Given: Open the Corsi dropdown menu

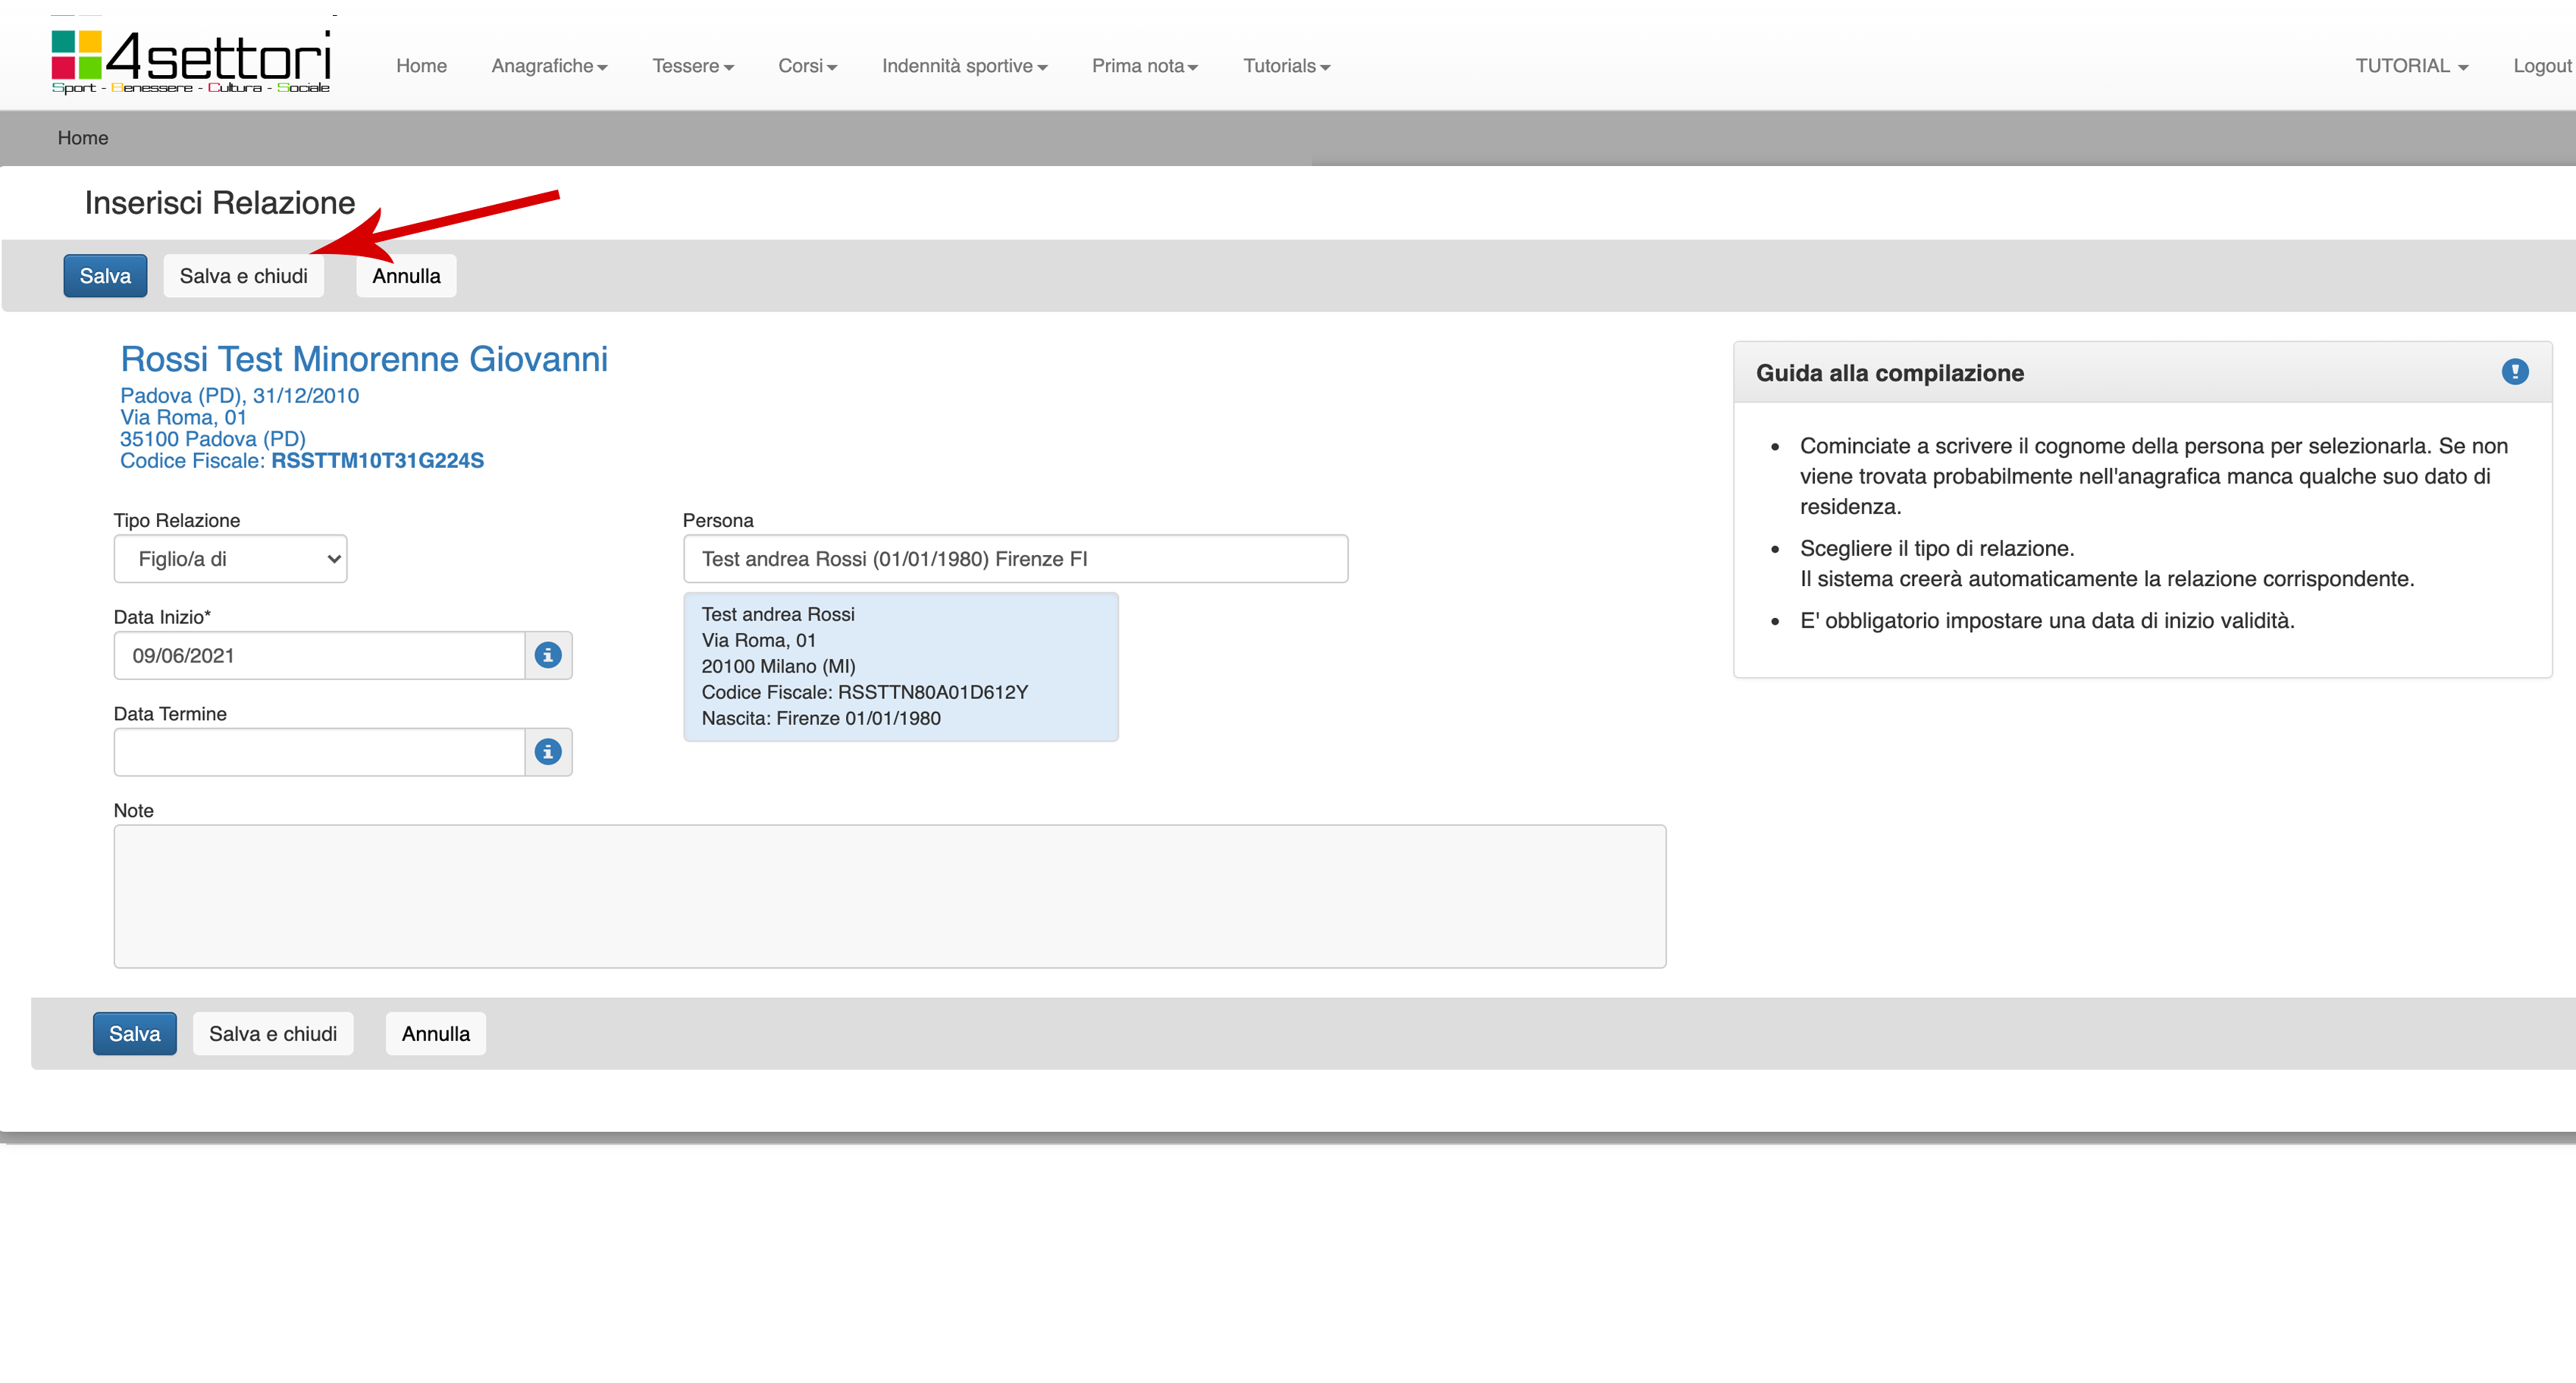Looking at the screenshot, I should pos(807,66).
